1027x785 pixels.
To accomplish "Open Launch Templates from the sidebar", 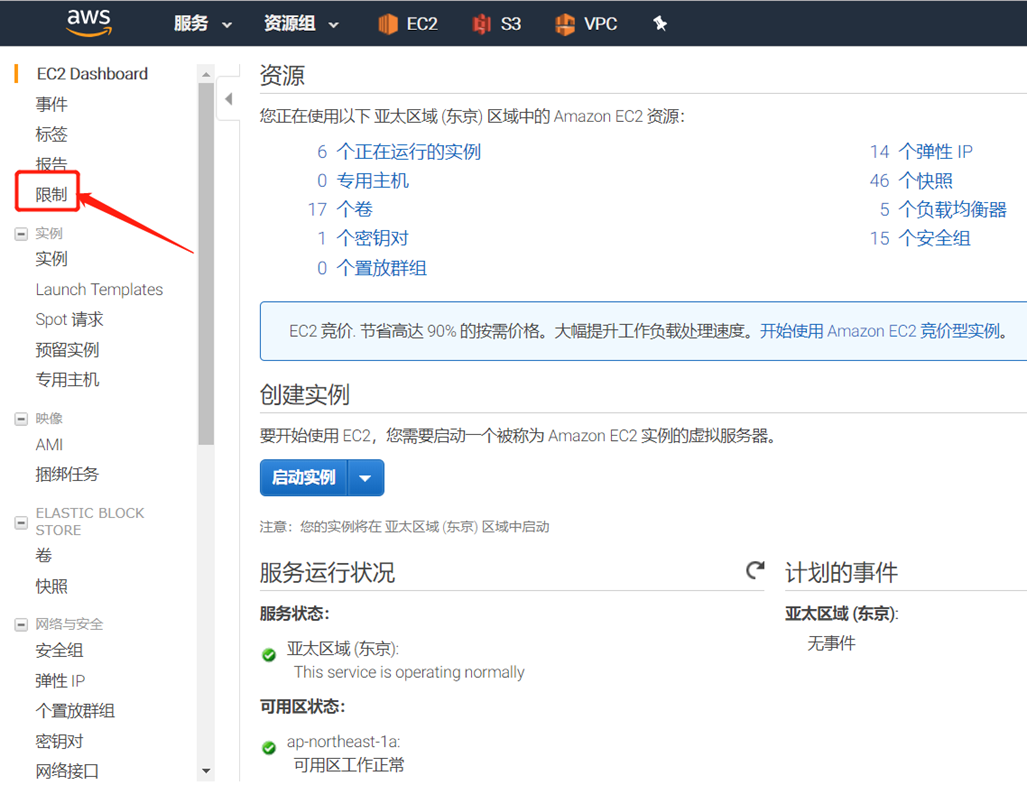I will click(x=99, y=289).
